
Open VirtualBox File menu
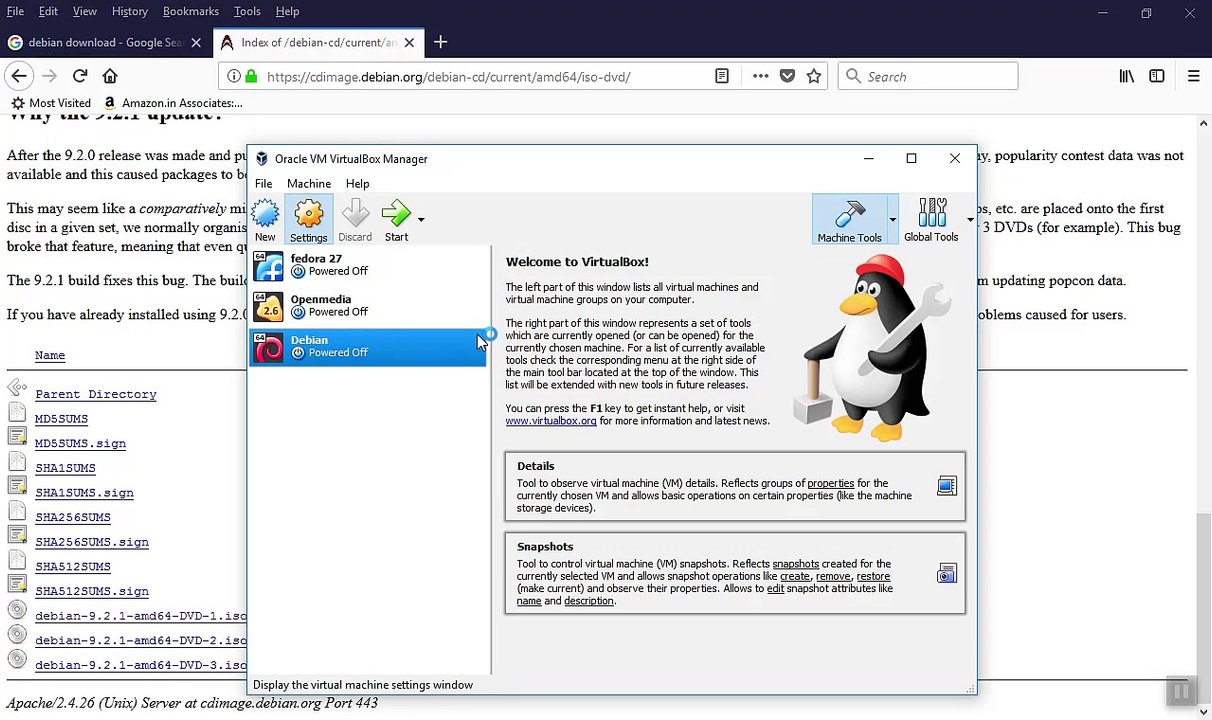tap(263, 184)
